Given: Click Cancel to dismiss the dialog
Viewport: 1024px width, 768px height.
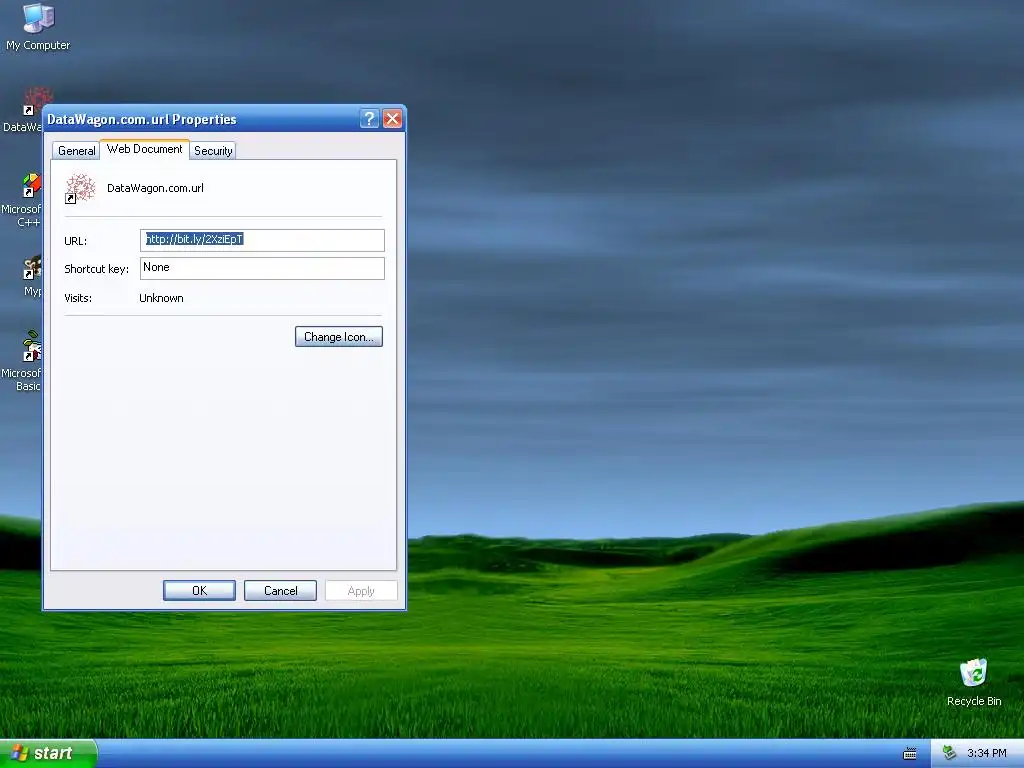Looking at the screenshot, I should pyautogui.click(x=280, y=590).
